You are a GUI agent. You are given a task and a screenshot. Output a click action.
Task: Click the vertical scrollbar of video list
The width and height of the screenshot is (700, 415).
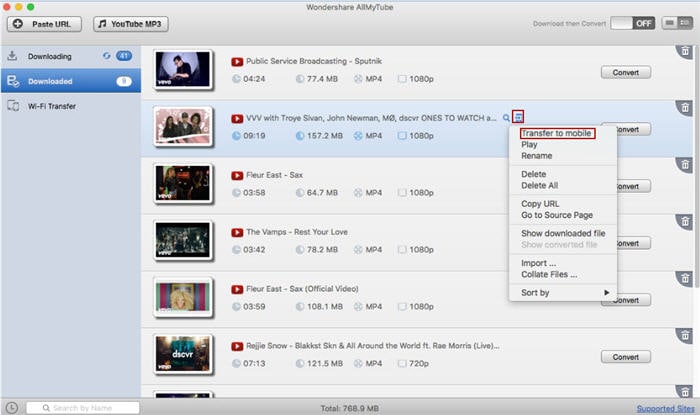coord(696,166)
